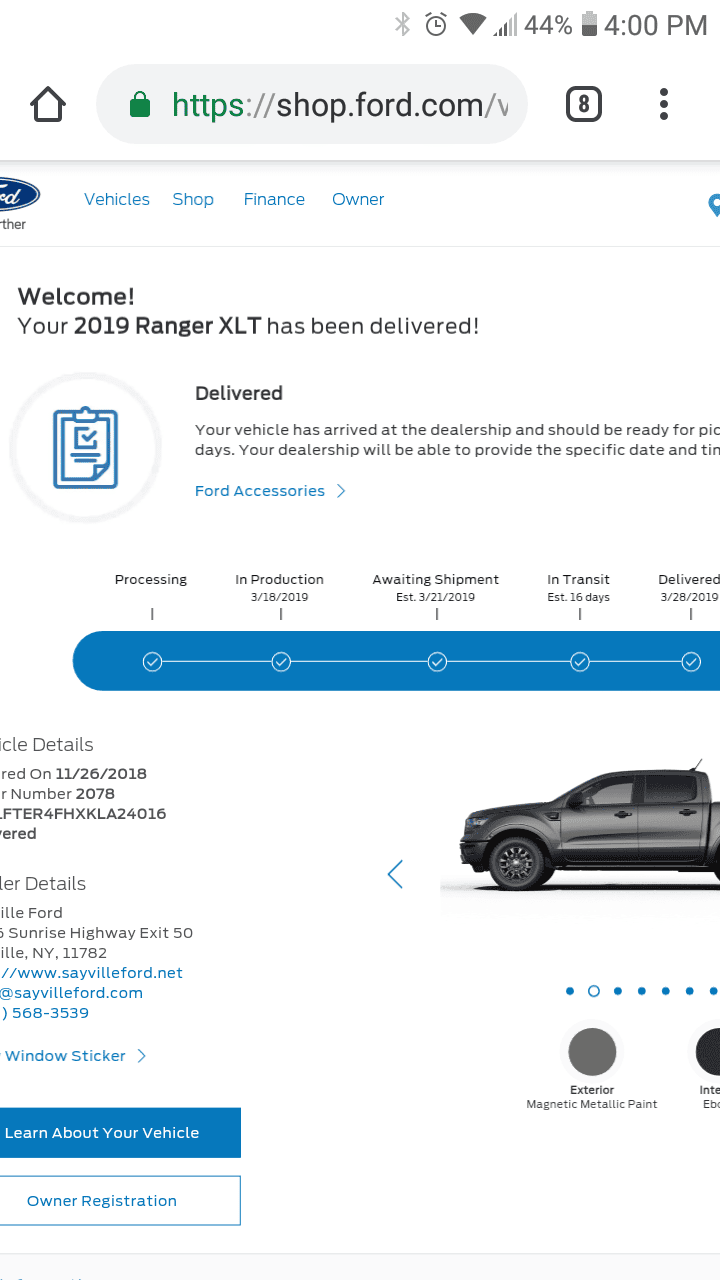Tap the alarm clock status icon
Viewport: 720px width, 1280px height.
click(436, 25)
